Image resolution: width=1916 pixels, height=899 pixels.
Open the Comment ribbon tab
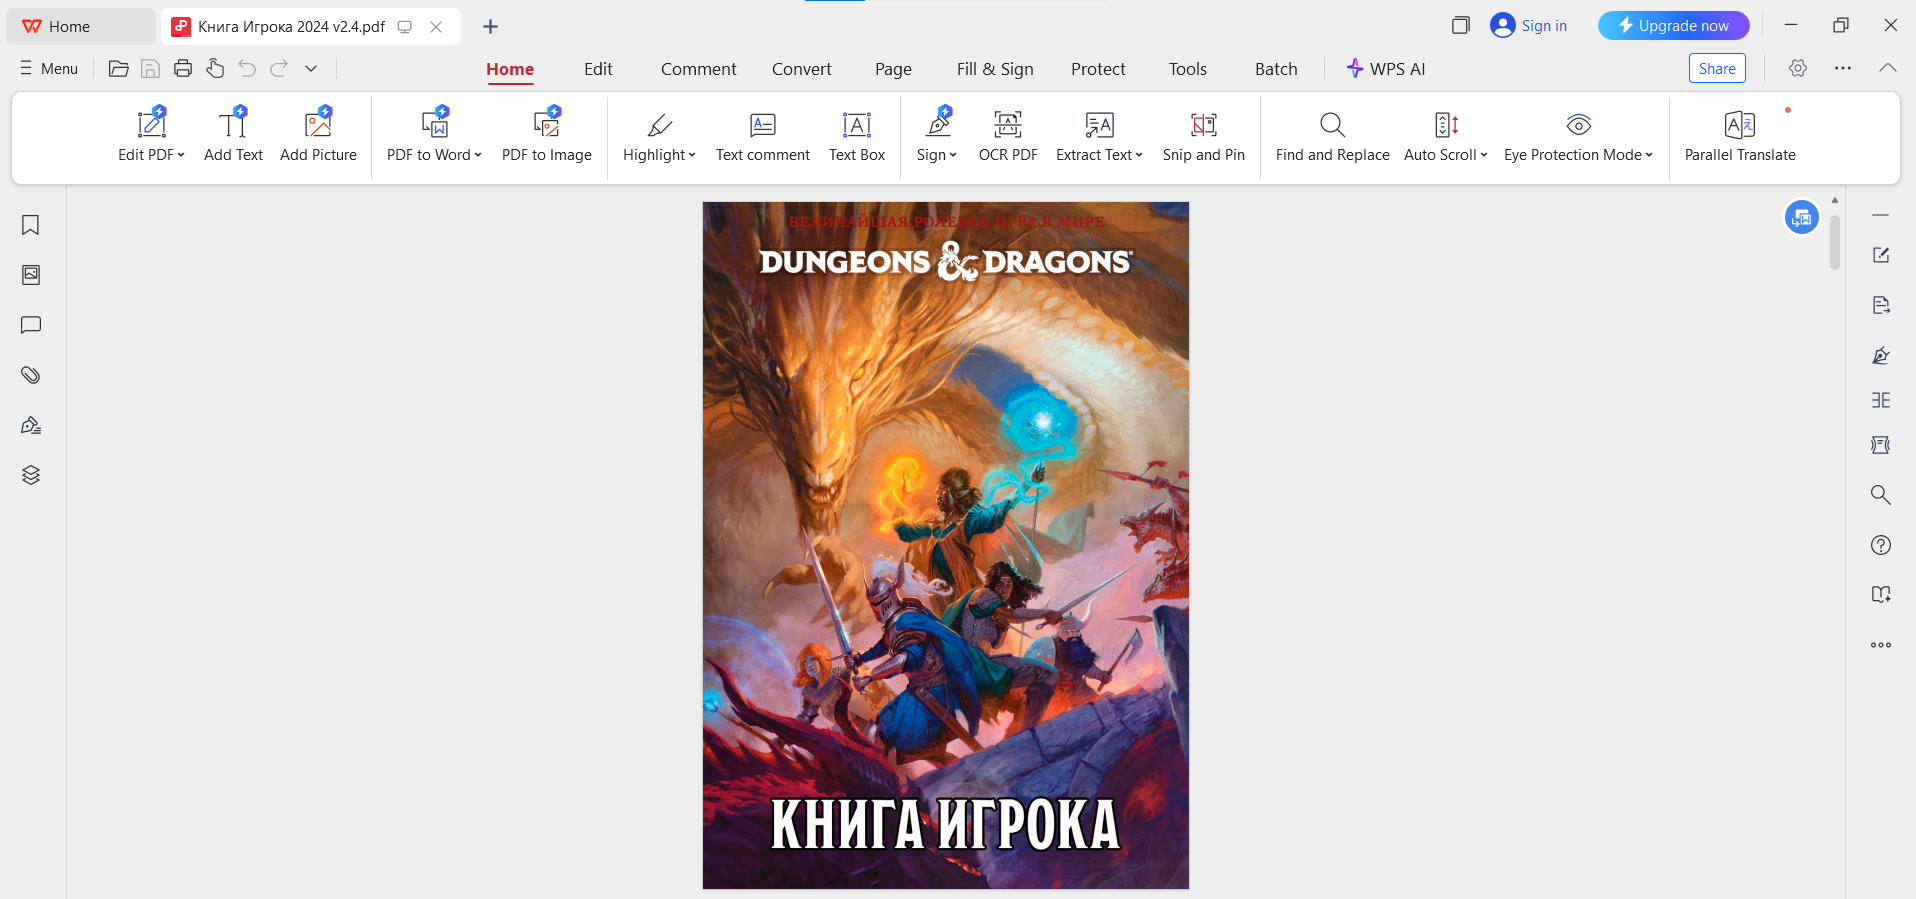pyautogui.click(x=698, y=69)
